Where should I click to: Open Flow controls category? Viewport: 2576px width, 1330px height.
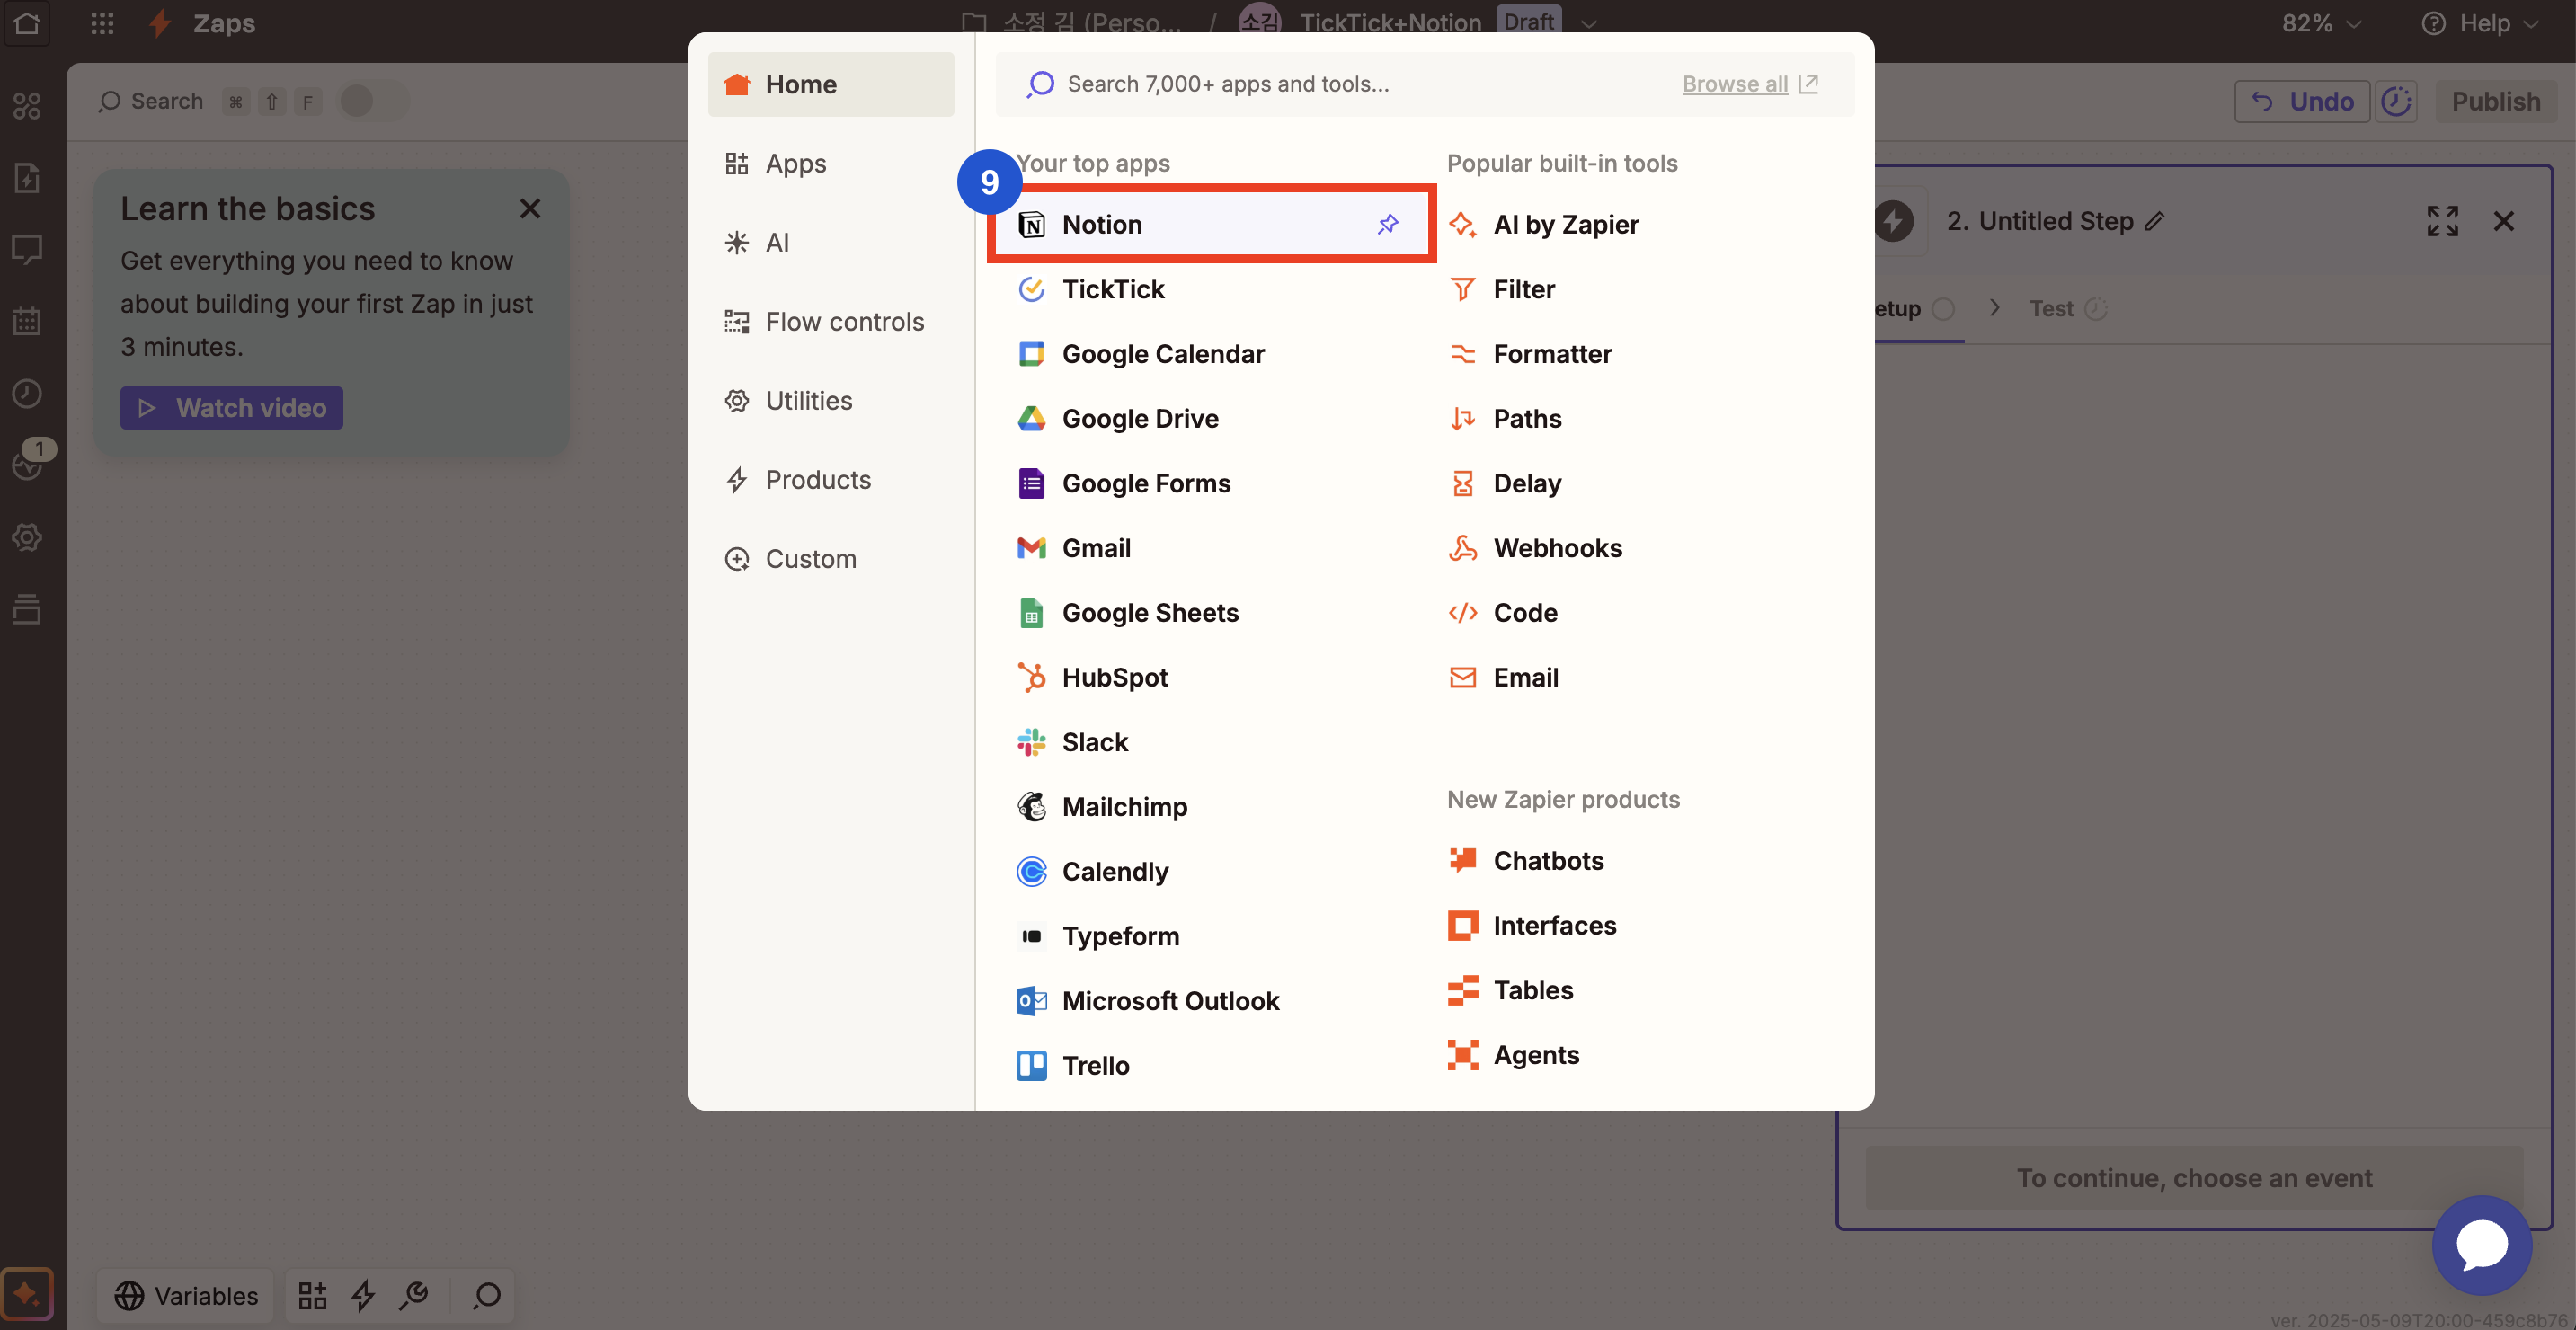pyautogui.click(x=830, y=321)
